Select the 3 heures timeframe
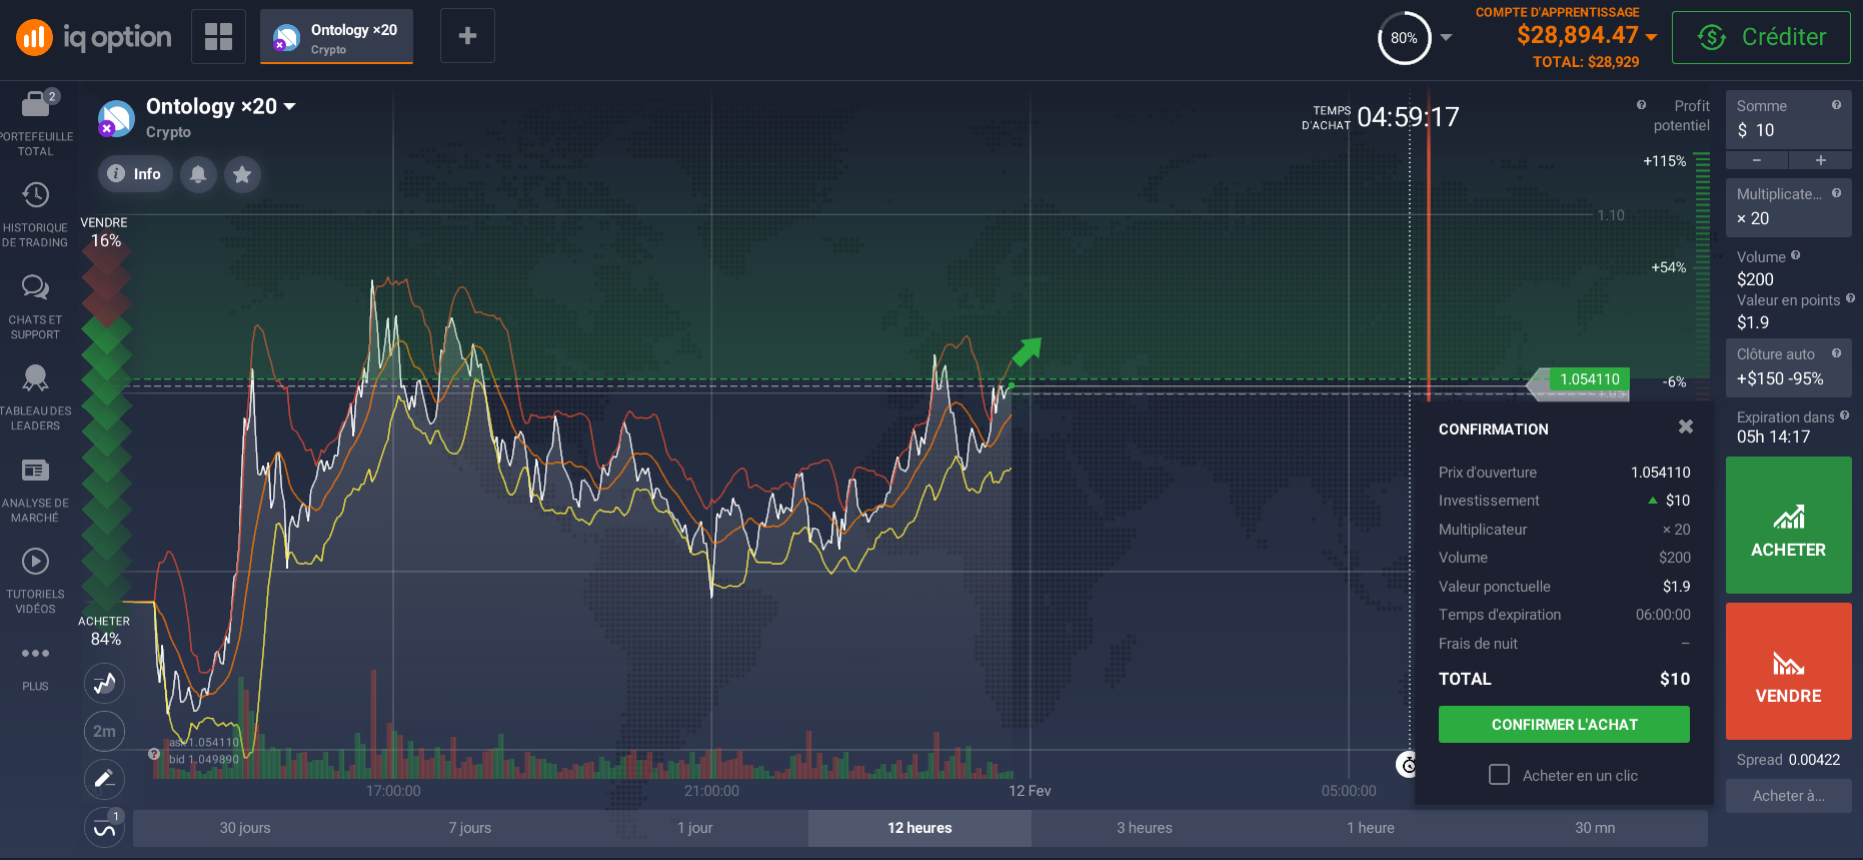Screen dimensions: 1863x860 (x=1144, y=828)
